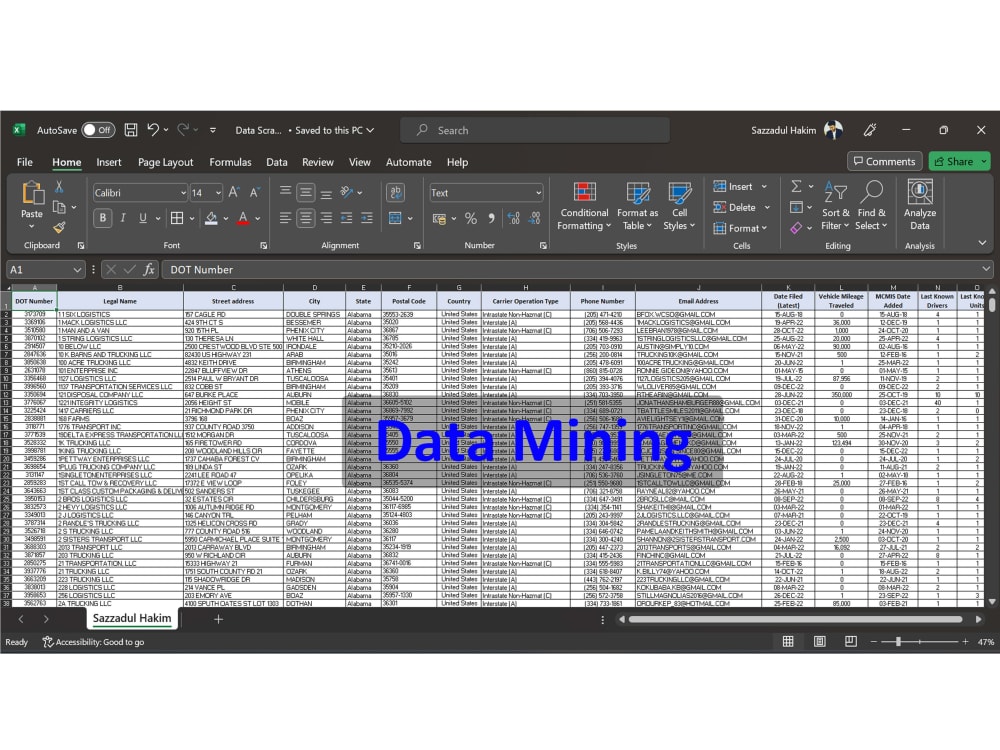The height and width of the screenshot is (750, 1000).
Task: Click the AutoSum sigma icon
Action: 796,186
